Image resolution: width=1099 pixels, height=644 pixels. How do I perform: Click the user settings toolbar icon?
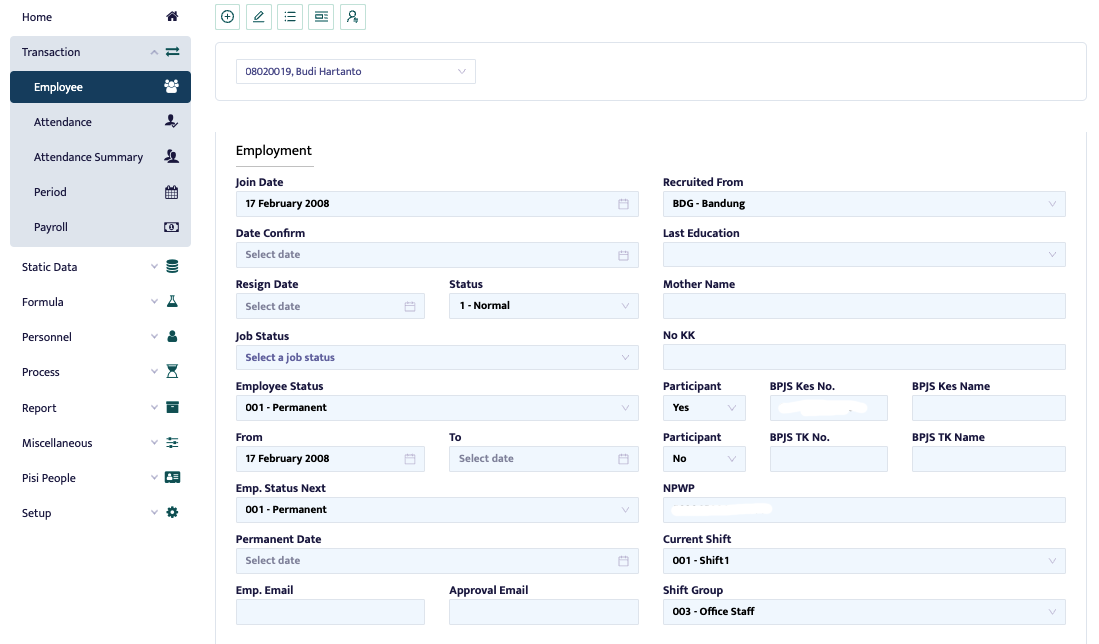click(352, 17)
